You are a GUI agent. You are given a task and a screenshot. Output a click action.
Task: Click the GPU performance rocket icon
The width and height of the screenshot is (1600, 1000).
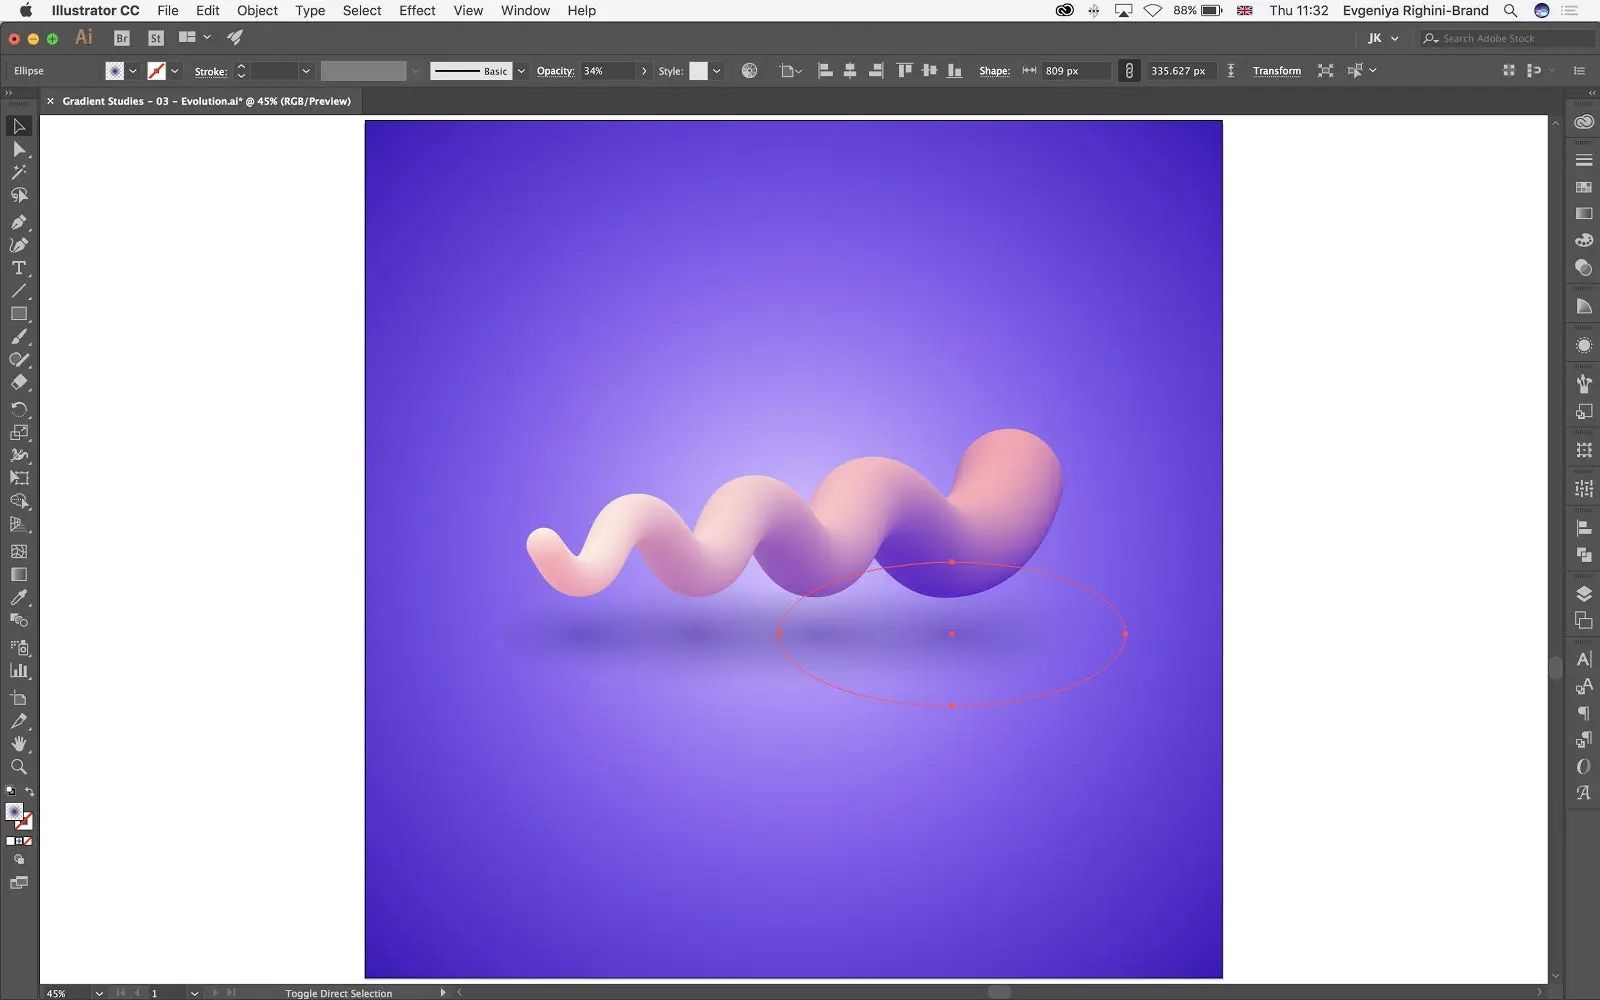point(235,38)
